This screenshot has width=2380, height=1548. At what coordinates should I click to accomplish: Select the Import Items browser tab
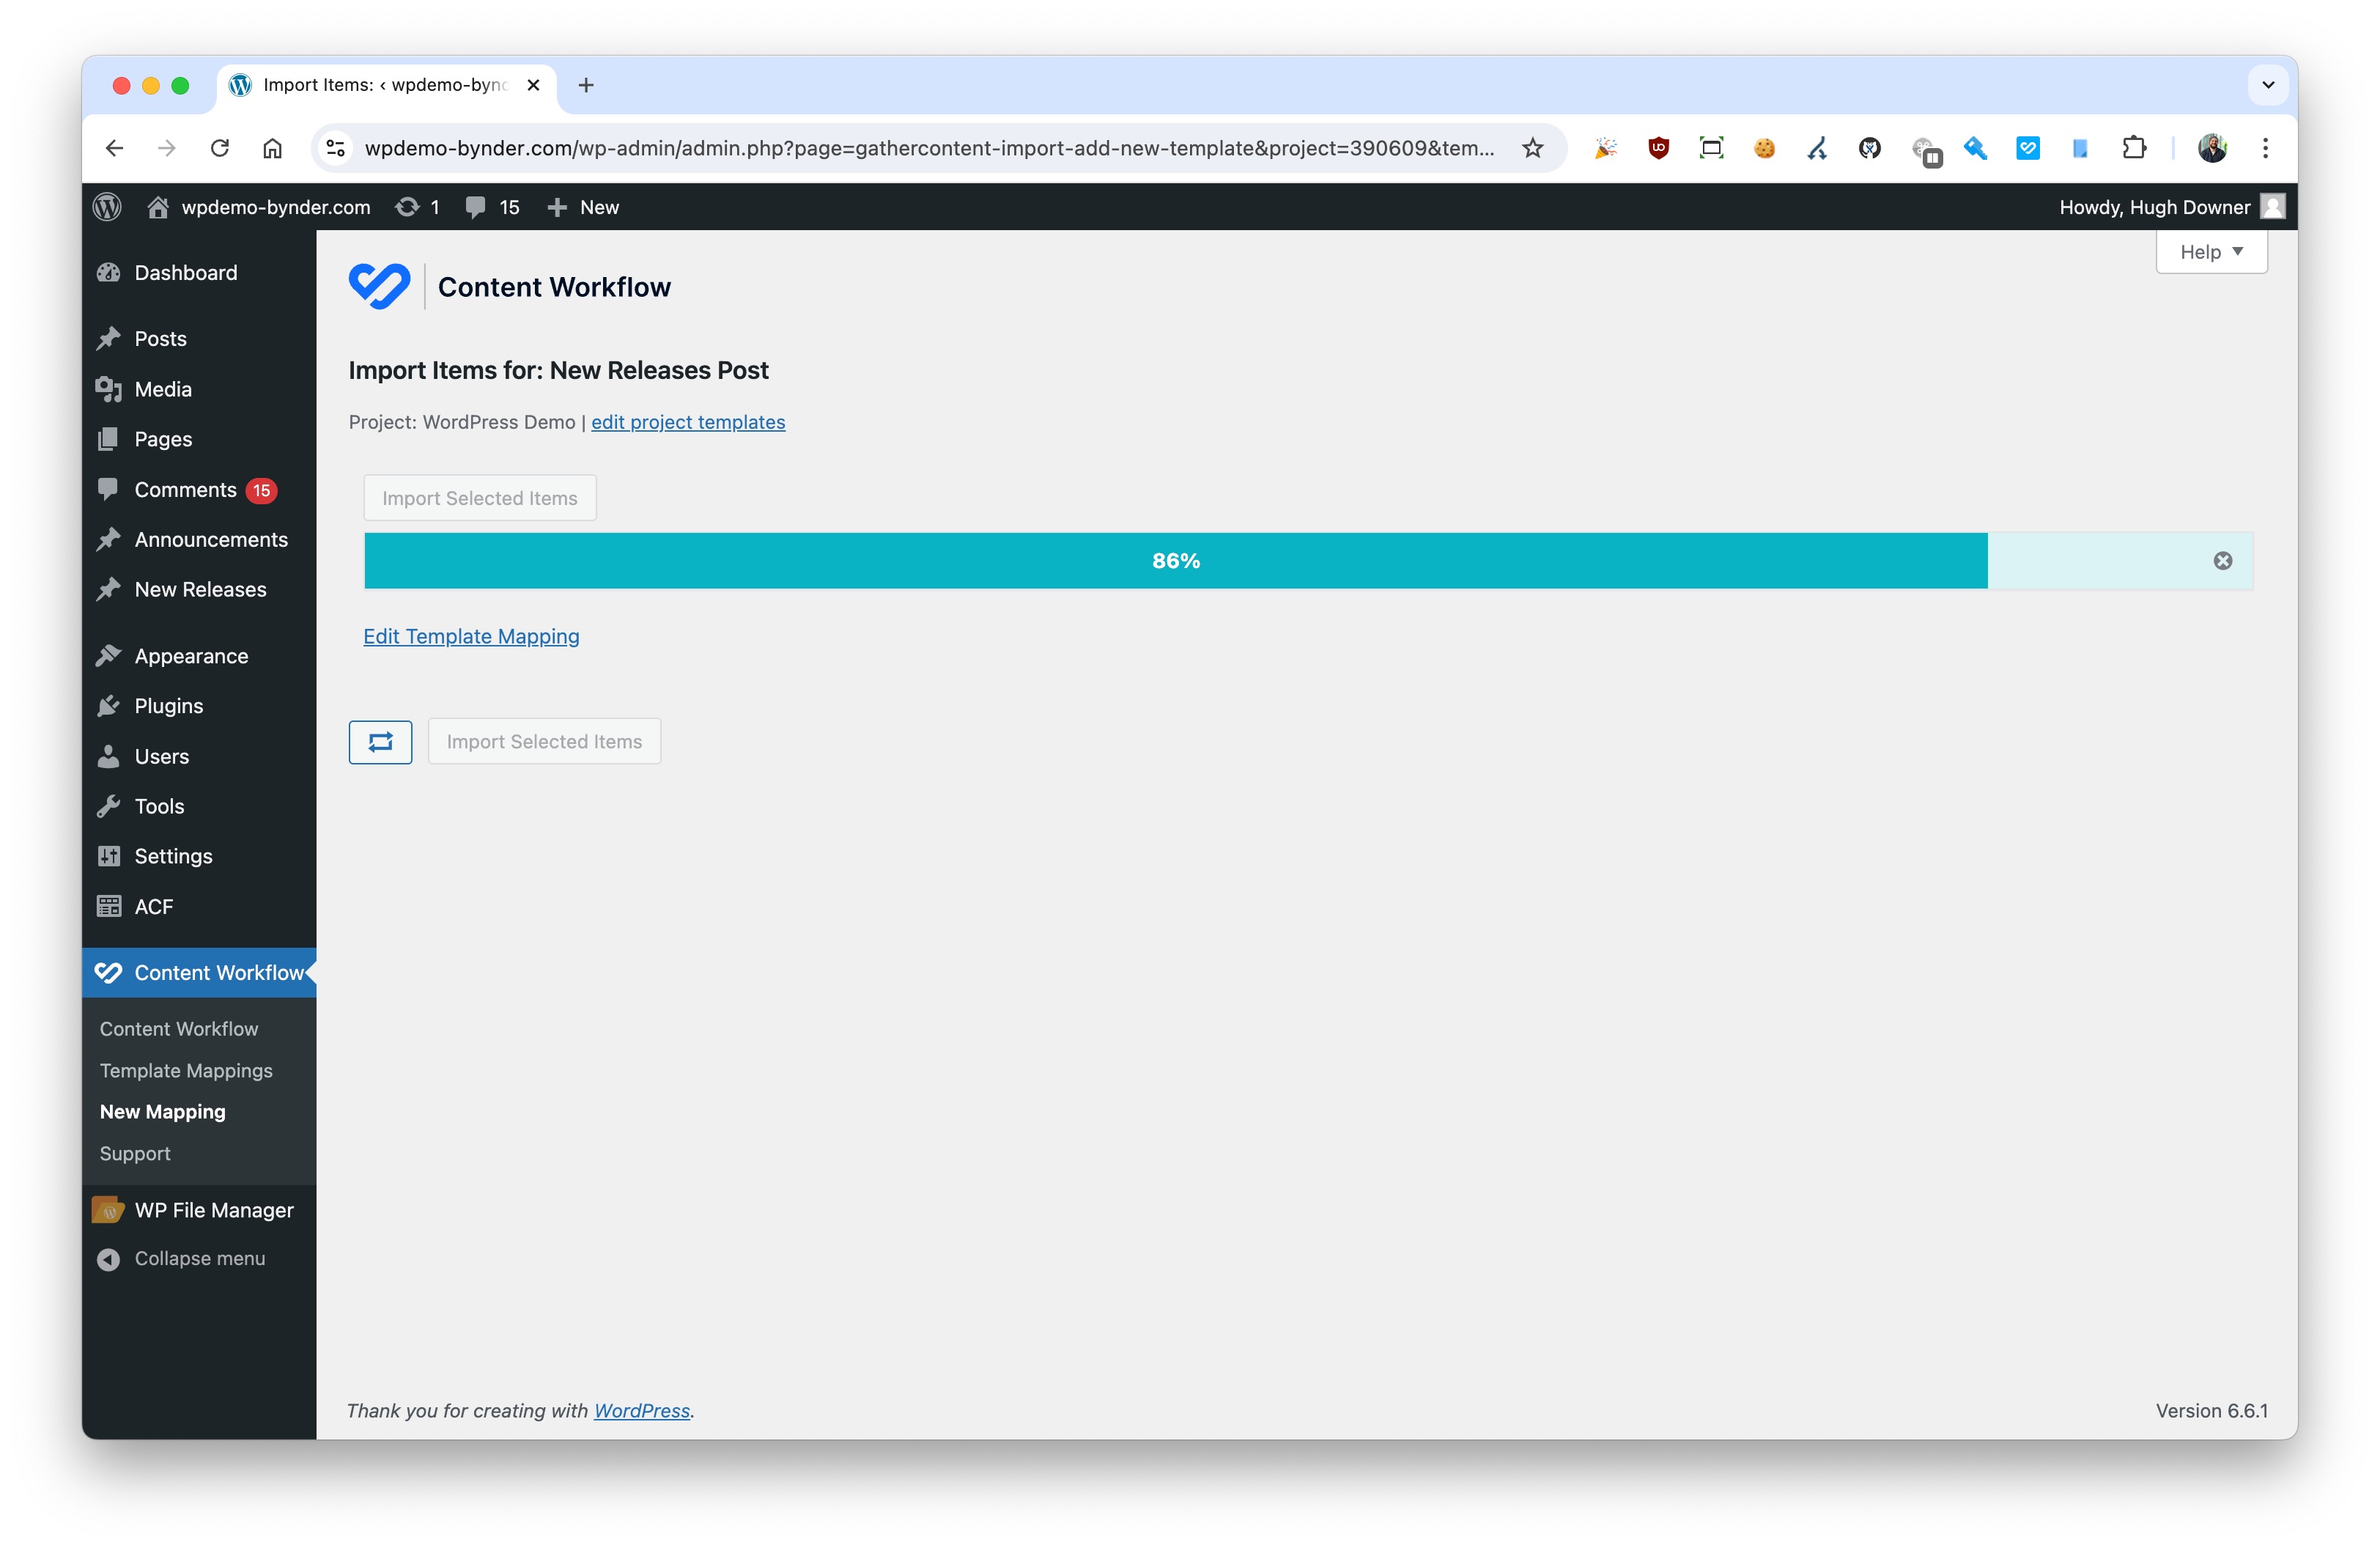[387, 85]
